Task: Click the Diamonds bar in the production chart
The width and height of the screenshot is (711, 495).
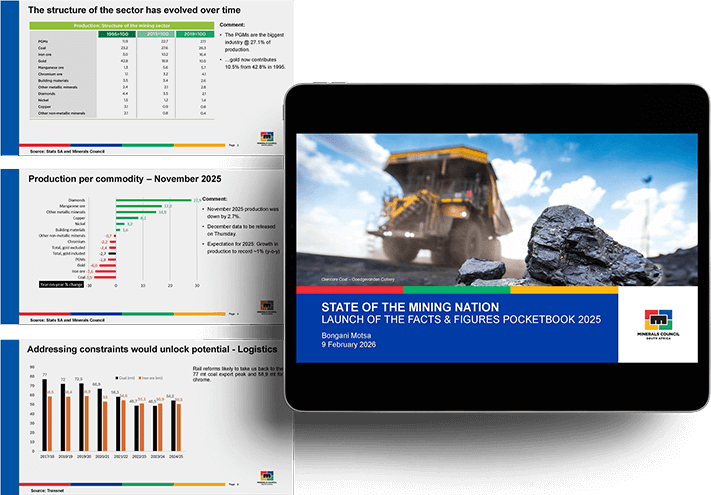Action: click(x=153, y=200)
